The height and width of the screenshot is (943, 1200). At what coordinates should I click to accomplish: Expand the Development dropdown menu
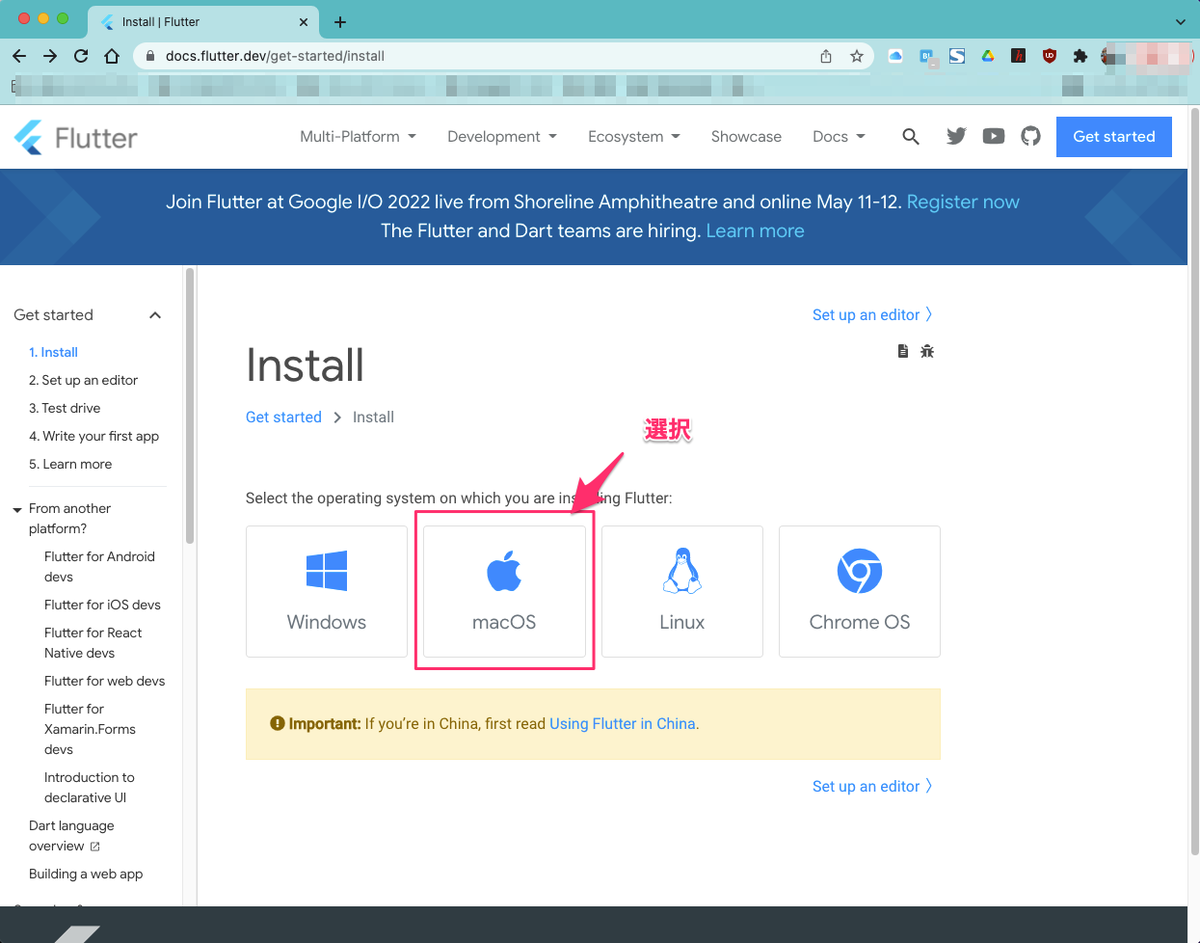pos(502,137)
